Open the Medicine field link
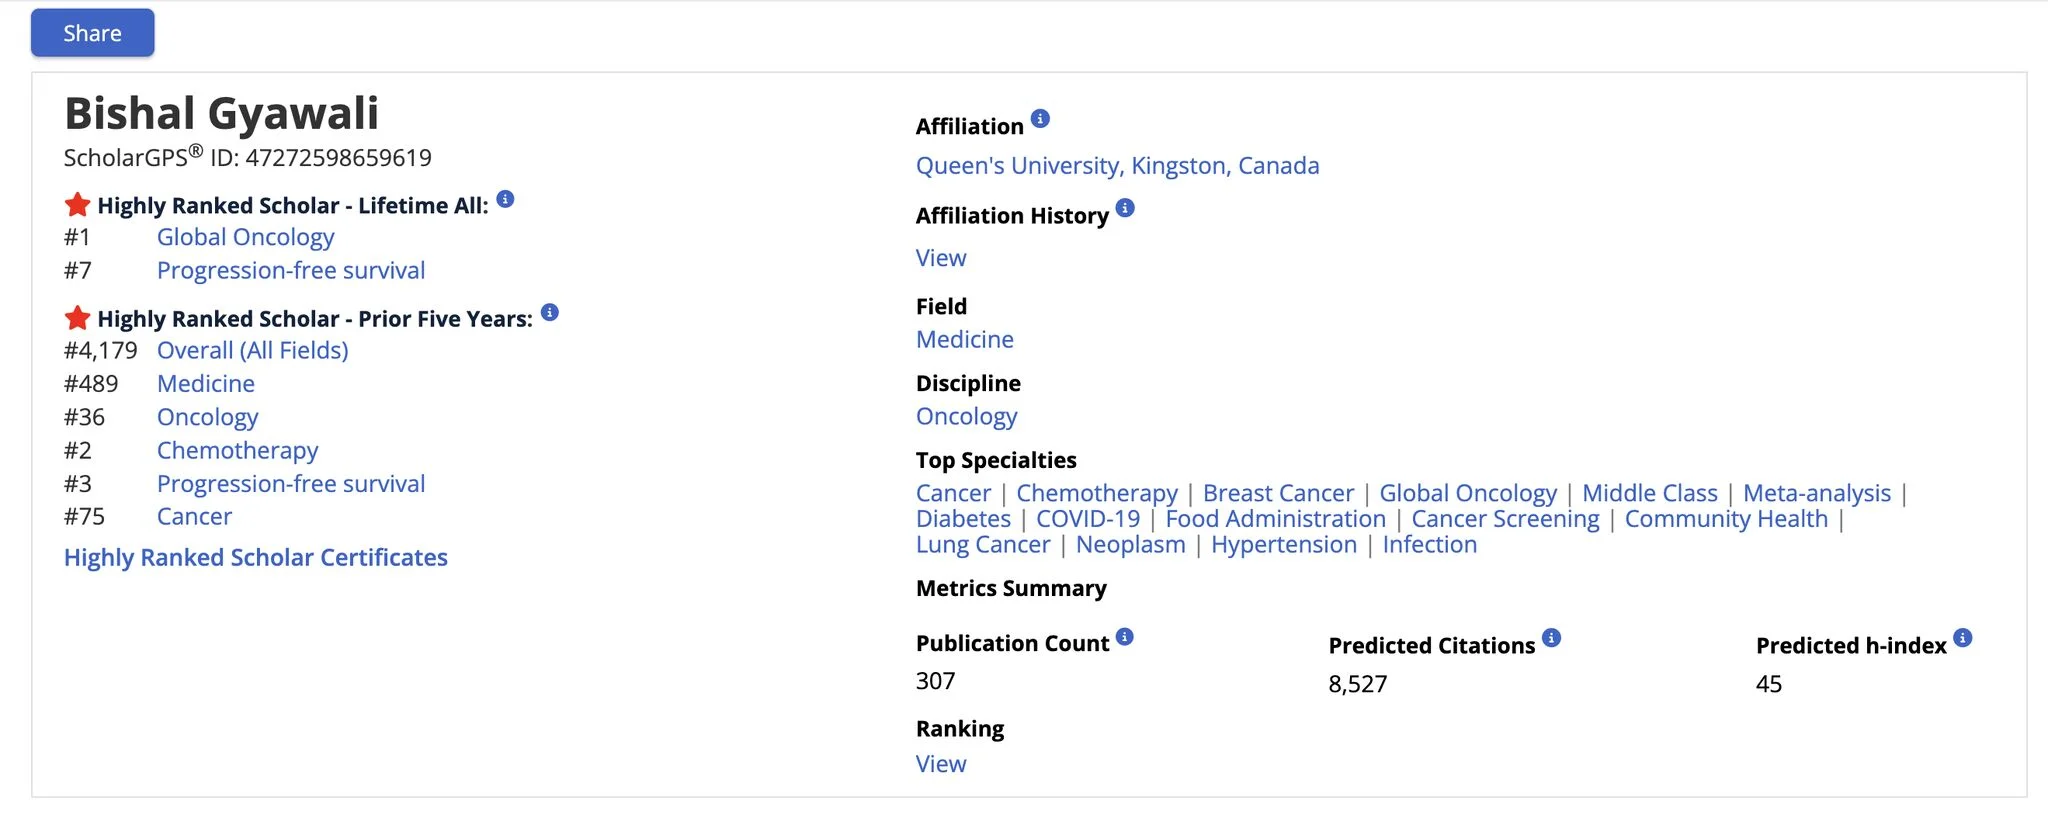This screenshot has width=2048, height=818. (964, 339)
